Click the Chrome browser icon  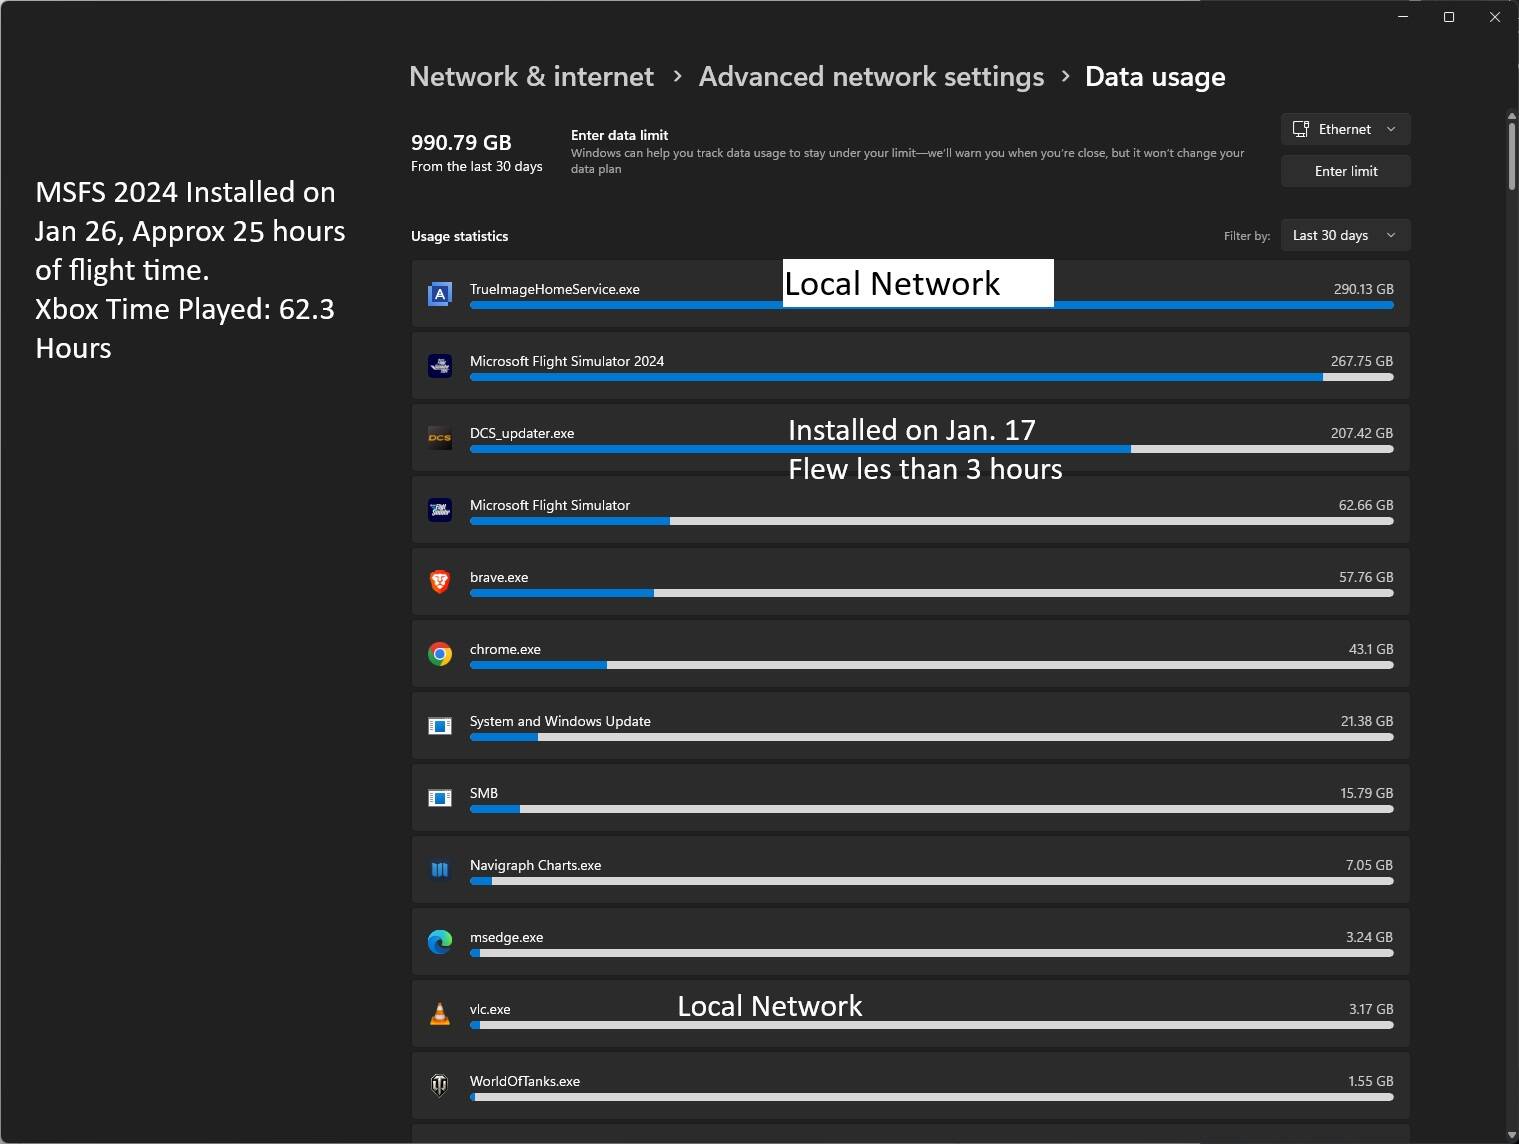[x=440, y=654]
